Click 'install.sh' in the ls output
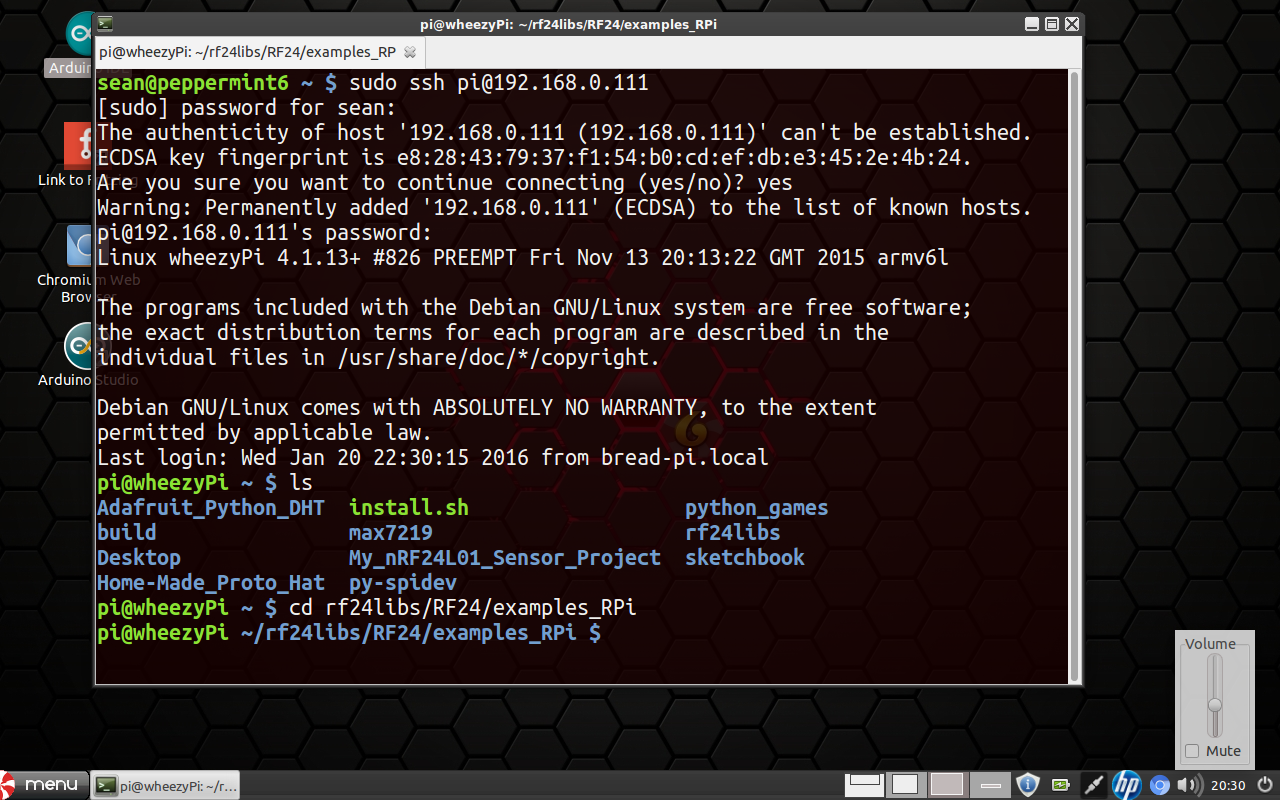 click(409, 508)
